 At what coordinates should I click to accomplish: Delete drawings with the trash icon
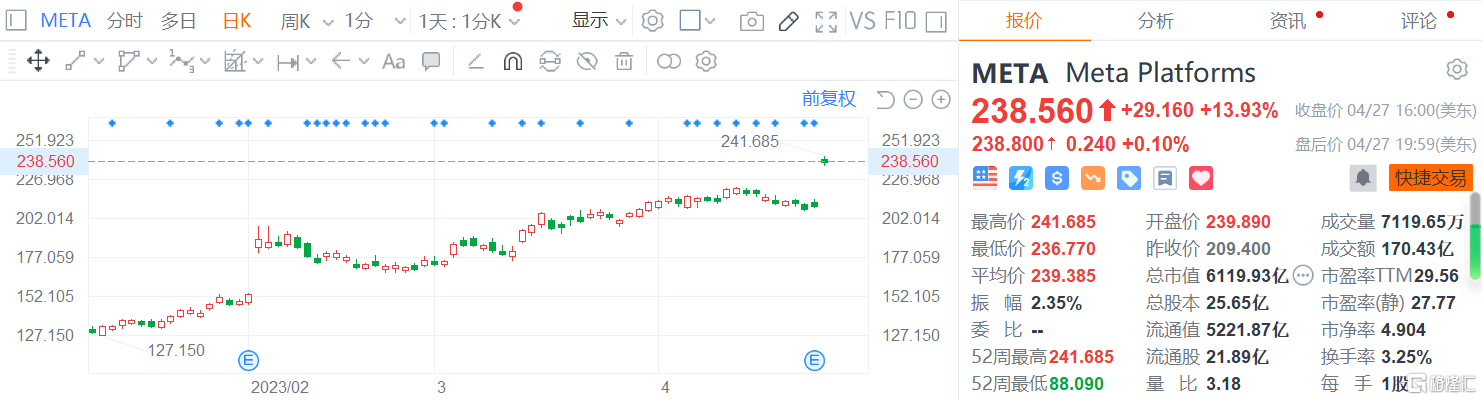point(624,62)
